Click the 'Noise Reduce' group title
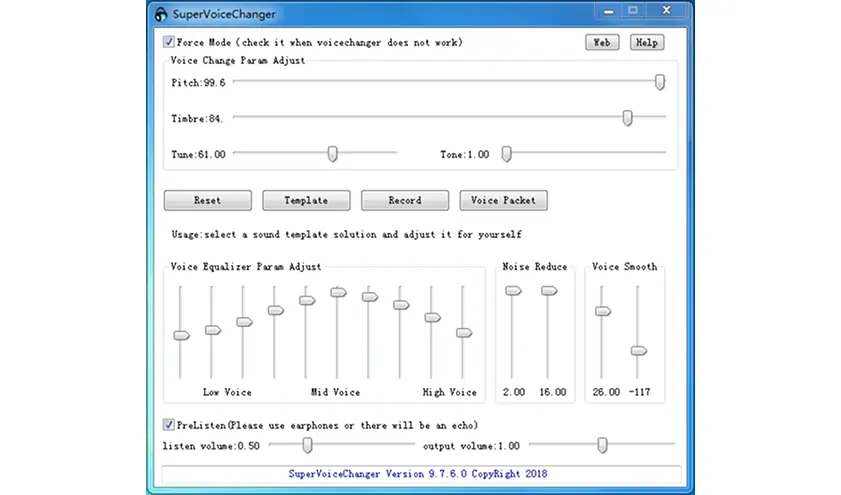 point(535,267)
